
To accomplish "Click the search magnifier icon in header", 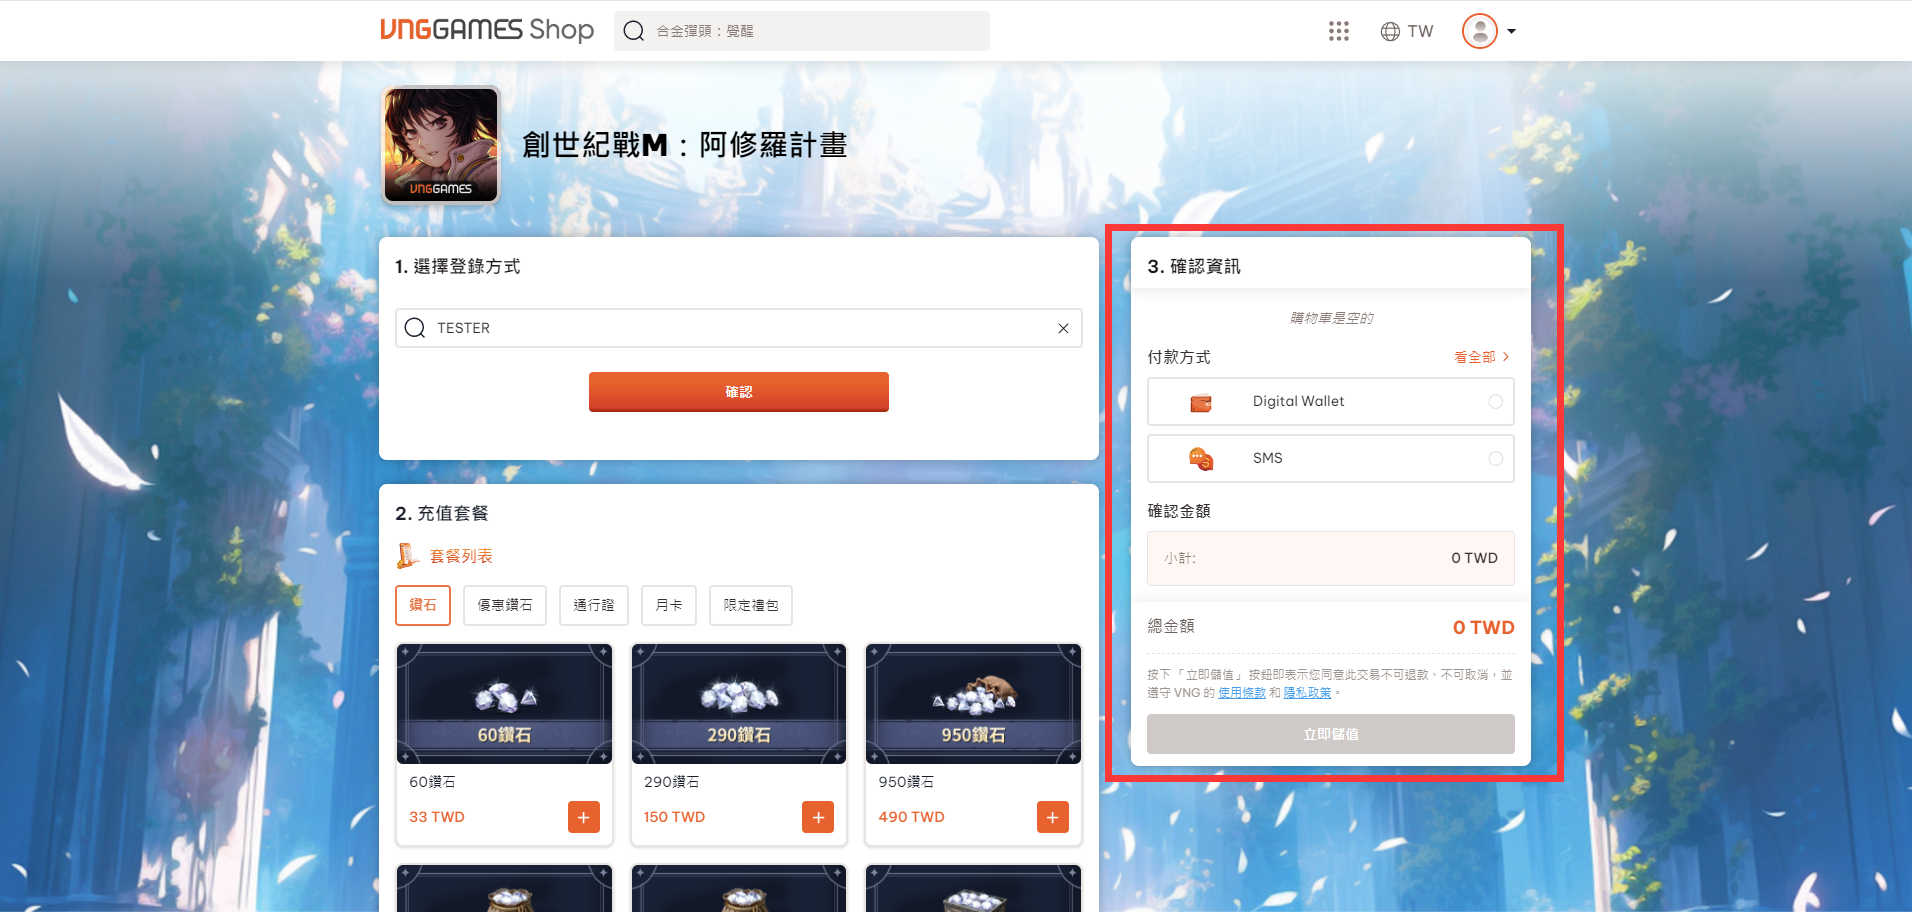I will [634, 31].
